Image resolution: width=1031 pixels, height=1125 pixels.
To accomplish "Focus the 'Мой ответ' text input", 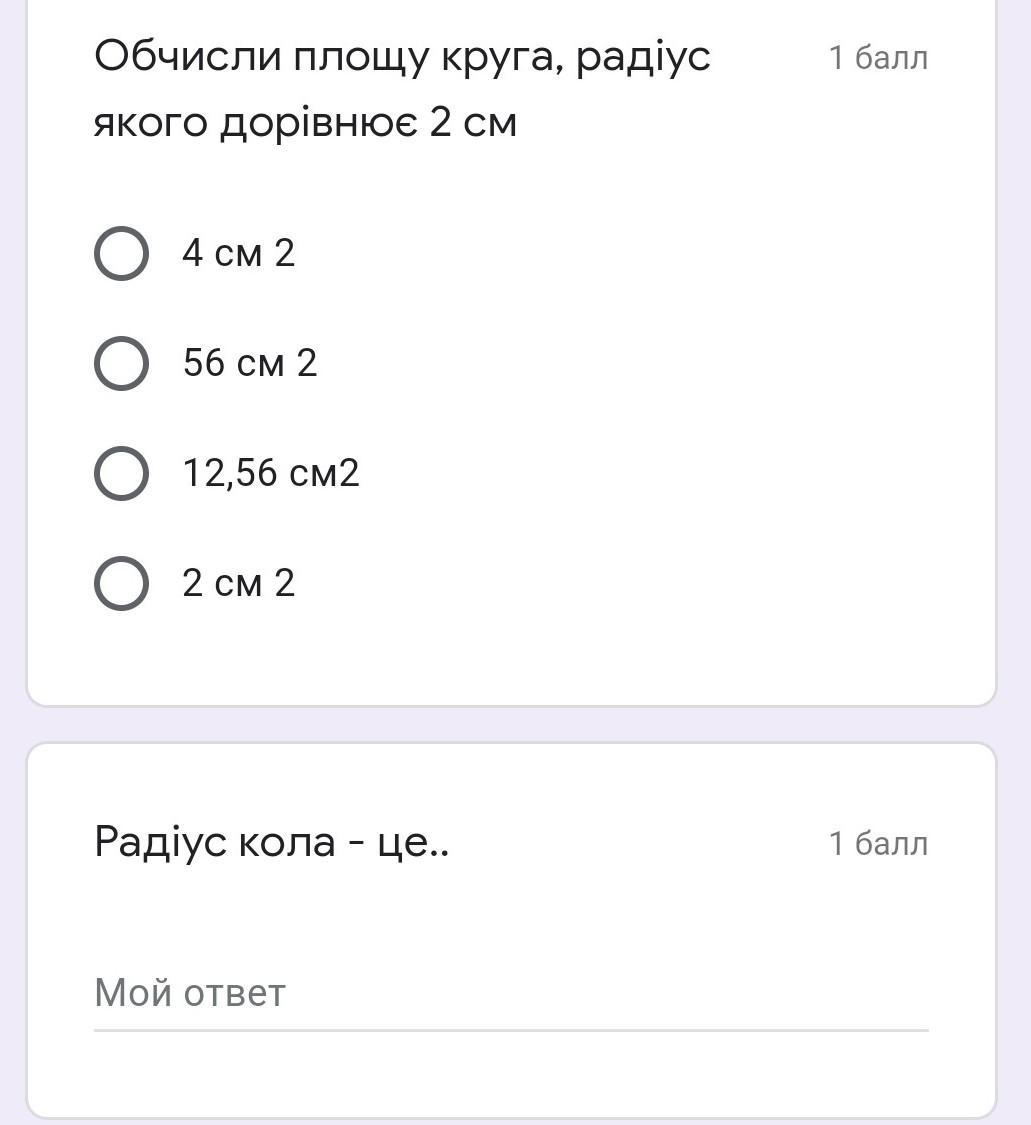I will point(510,993).
